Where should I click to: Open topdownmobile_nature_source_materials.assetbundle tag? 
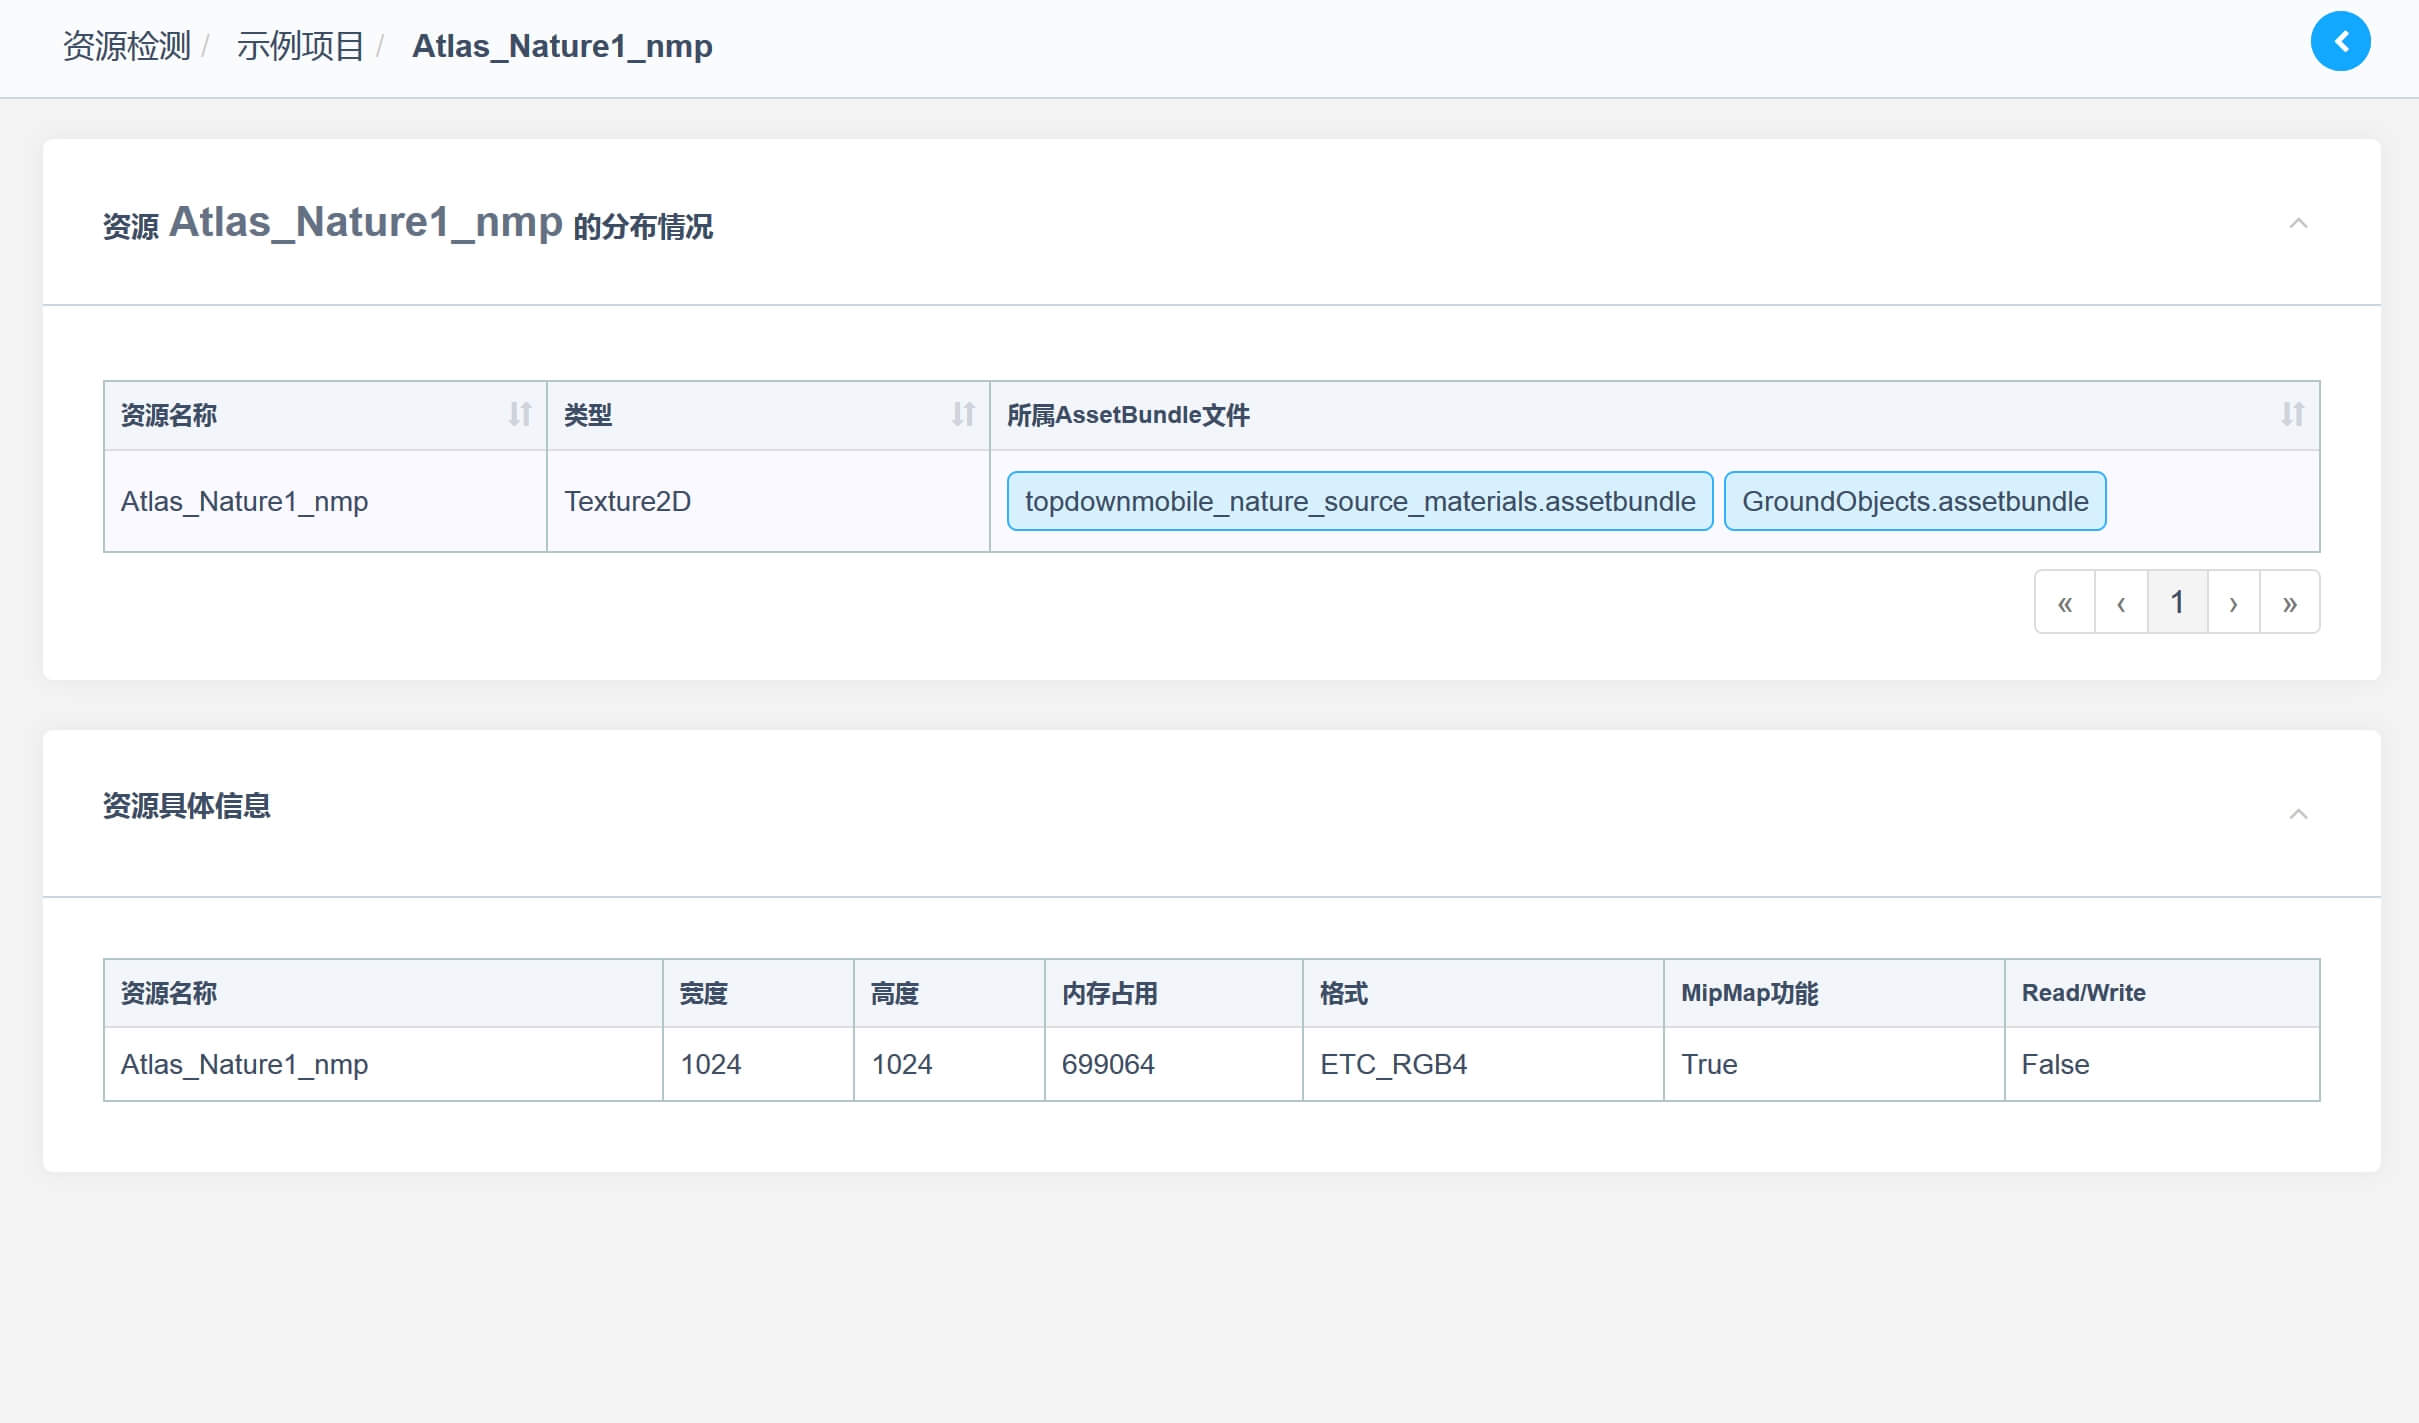point(1359,501)
